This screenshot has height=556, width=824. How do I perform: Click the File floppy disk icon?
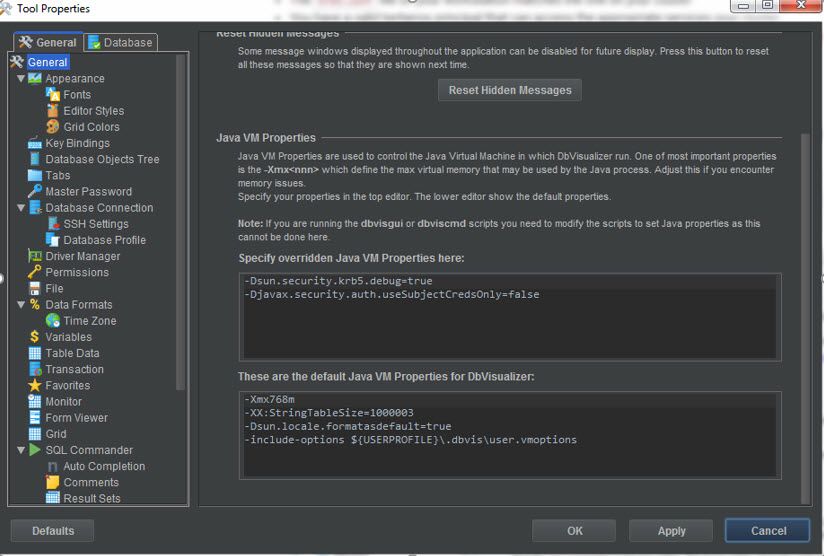(x=35, y=289)
